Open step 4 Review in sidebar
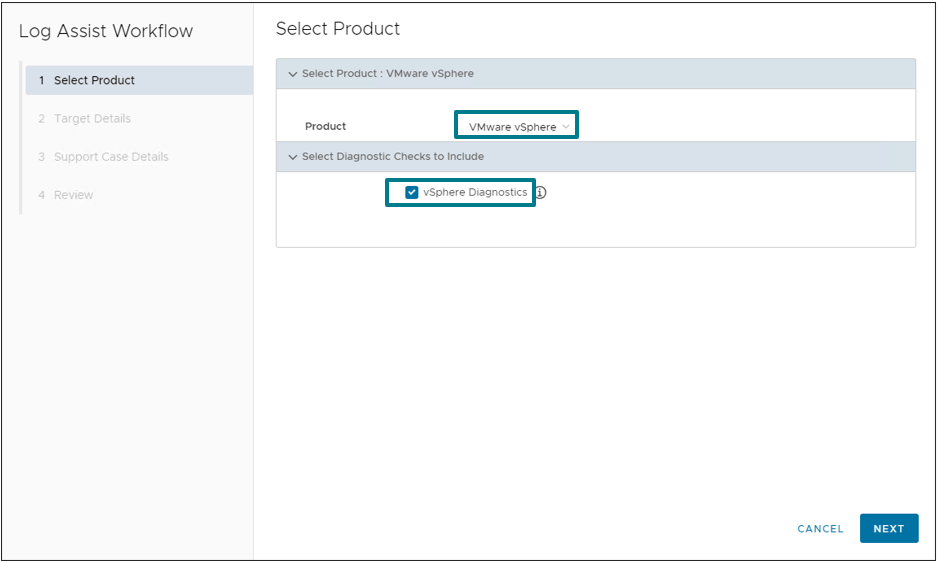The image size is (941, 562). [x=73, y=195]
